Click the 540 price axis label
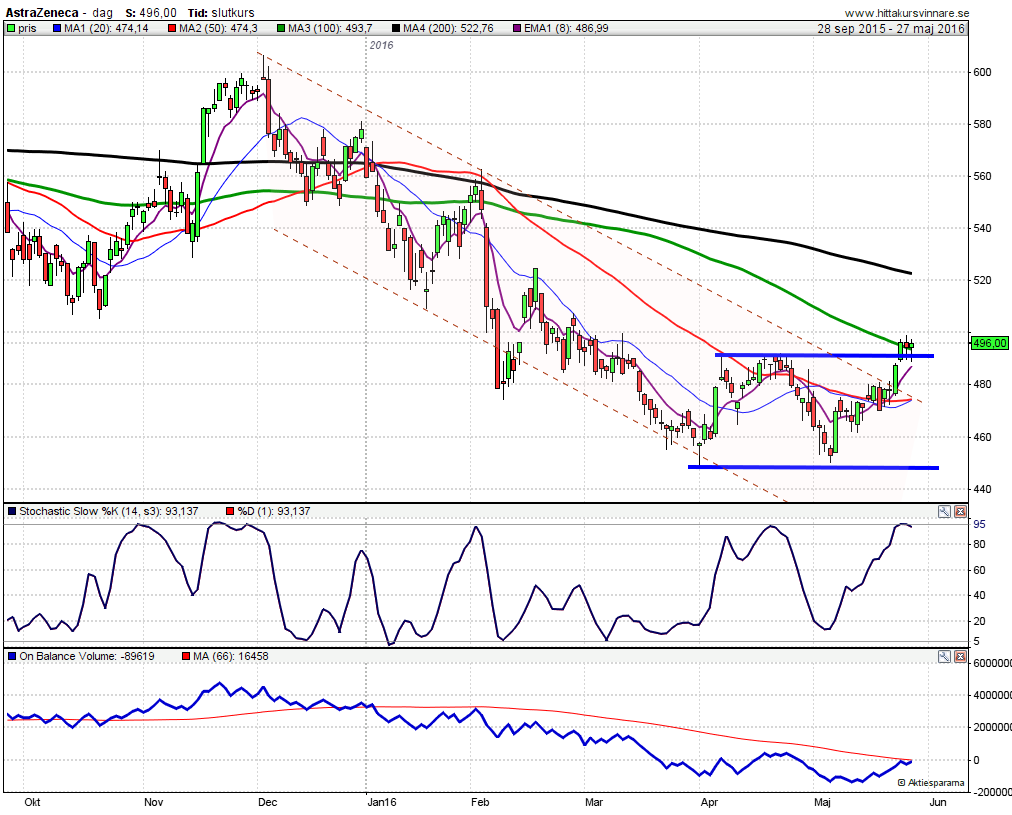This screenshot has width=1012, height=815. coord(982,228)
